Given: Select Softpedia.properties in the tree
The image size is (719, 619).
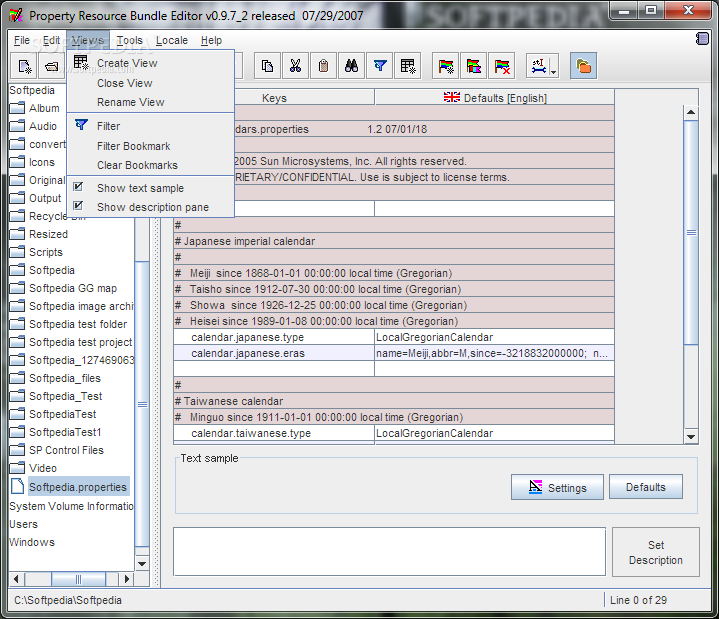Looking at the screenshot, I should [x=77, y=487].
